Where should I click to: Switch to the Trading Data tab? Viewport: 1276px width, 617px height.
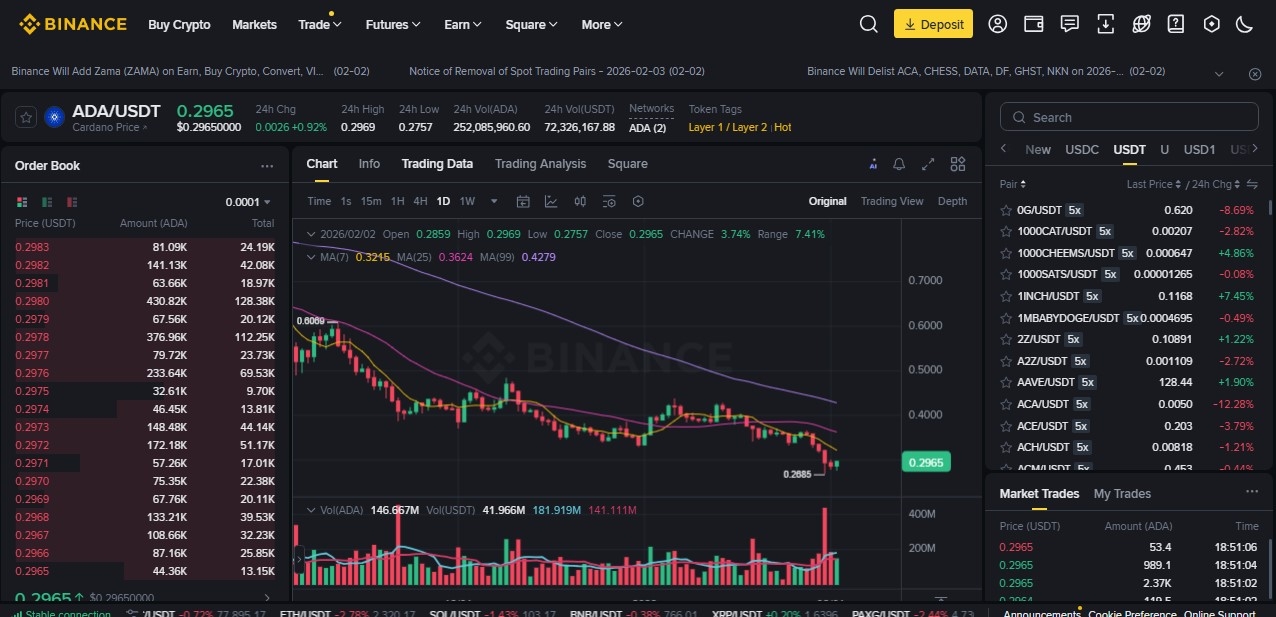pyautogui.click(x=437, y=164)
